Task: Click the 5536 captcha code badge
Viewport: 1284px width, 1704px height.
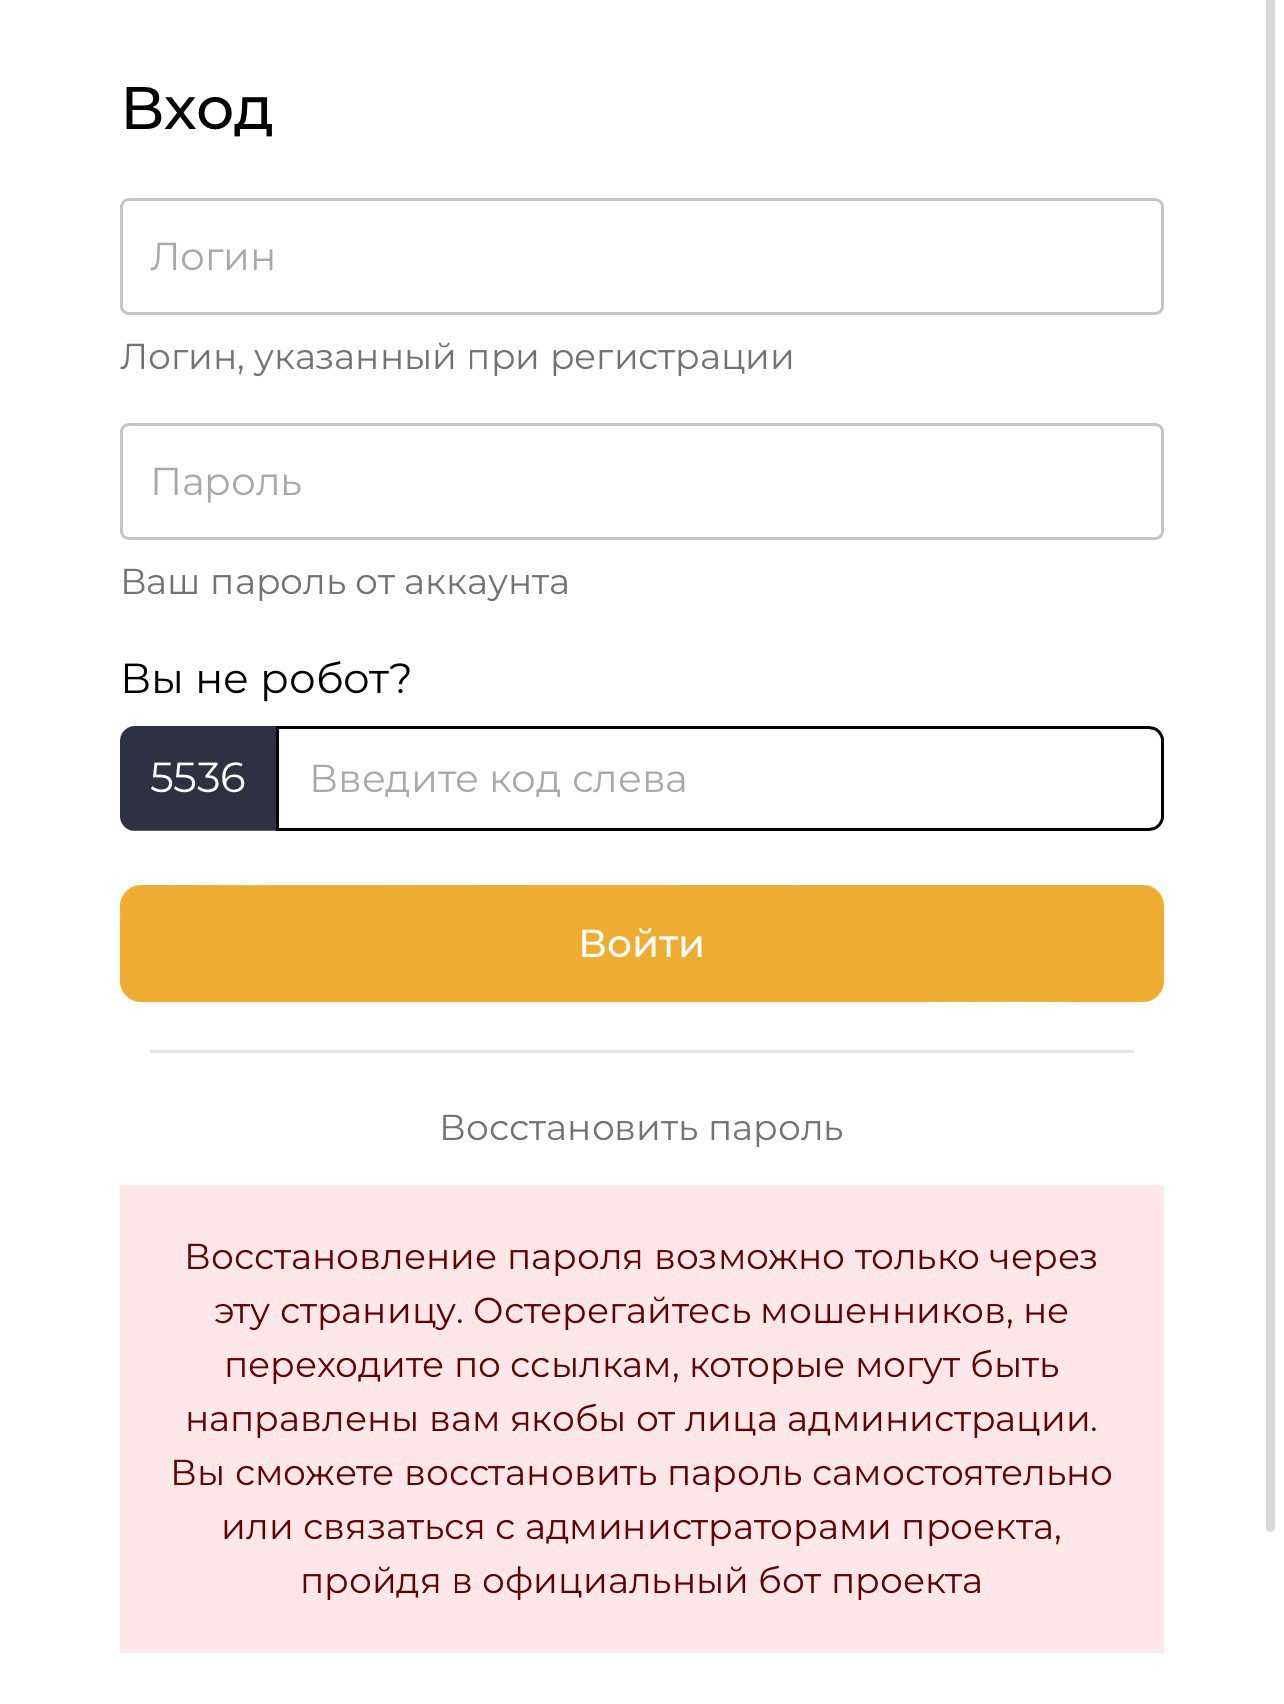Action: click(x=198, y=779)
